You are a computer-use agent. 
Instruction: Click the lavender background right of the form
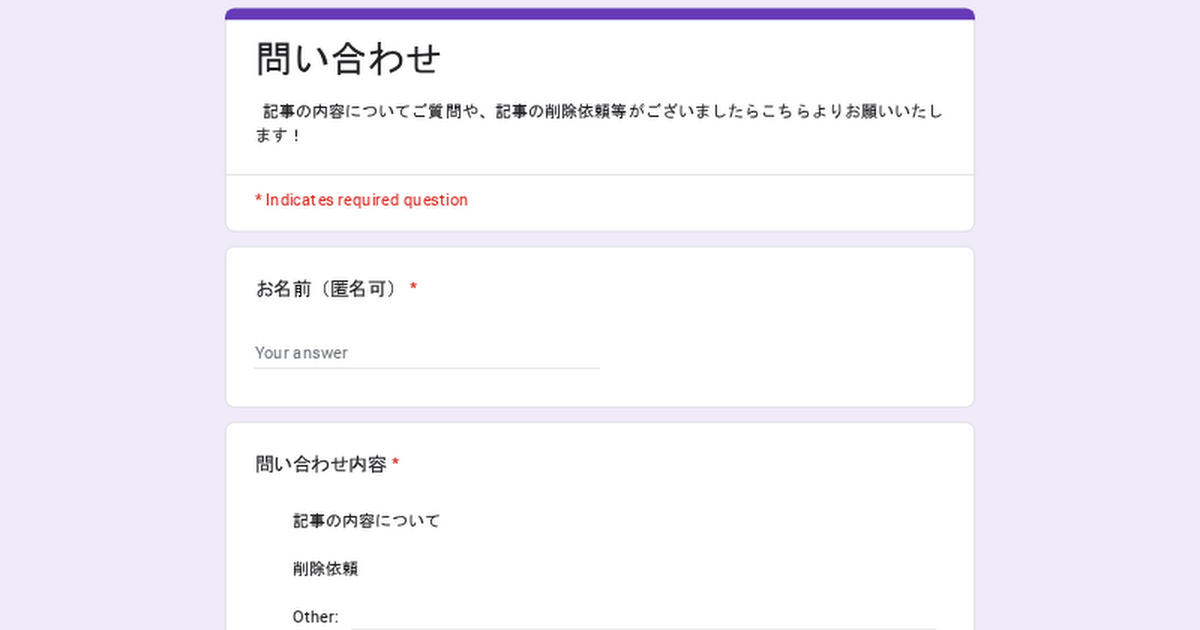[1088, 320]
